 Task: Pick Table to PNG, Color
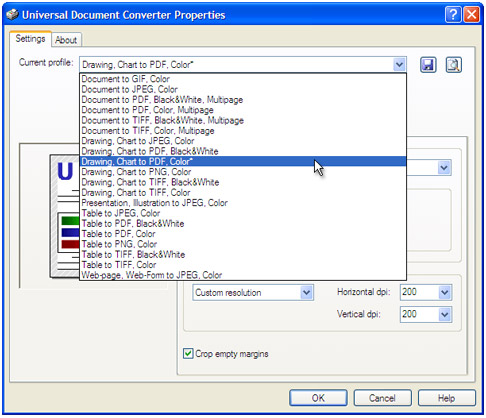243,244
